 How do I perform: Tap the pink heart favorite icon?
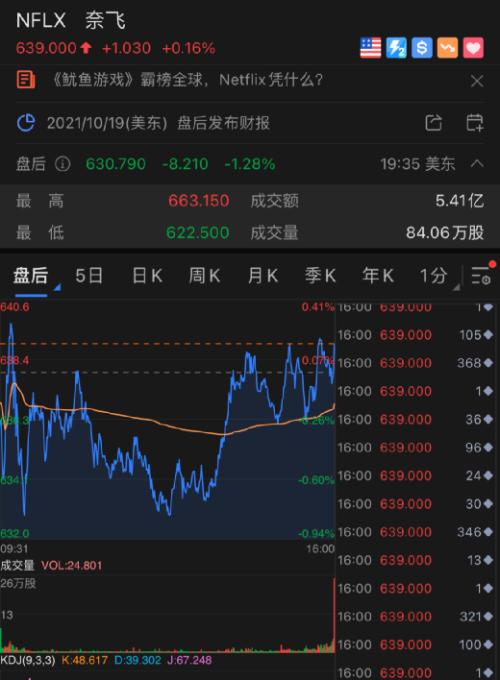click(473, 48)
